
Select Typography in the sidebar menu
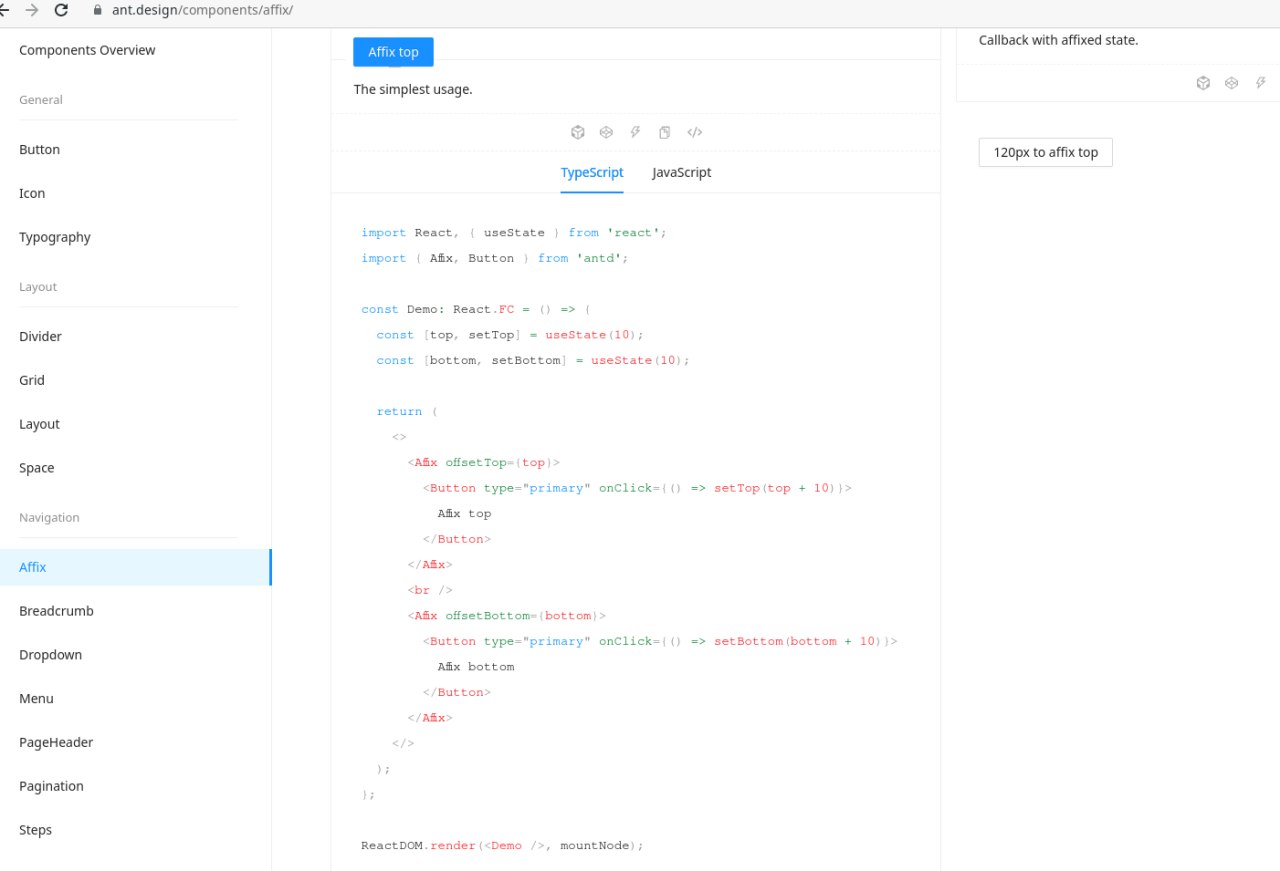coord(55,237)
